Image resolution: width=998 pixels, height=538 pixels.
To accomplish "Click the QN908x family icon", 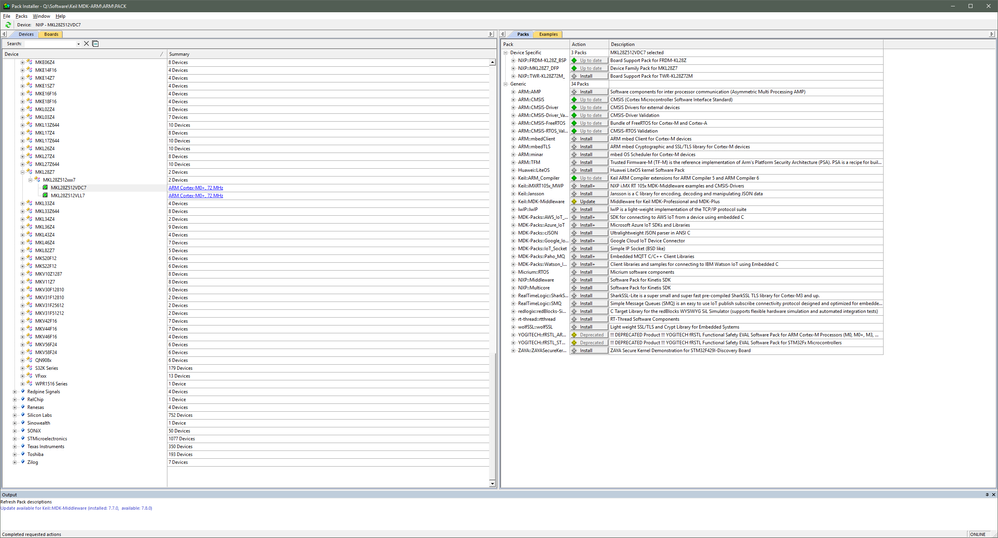I will 30,360.
